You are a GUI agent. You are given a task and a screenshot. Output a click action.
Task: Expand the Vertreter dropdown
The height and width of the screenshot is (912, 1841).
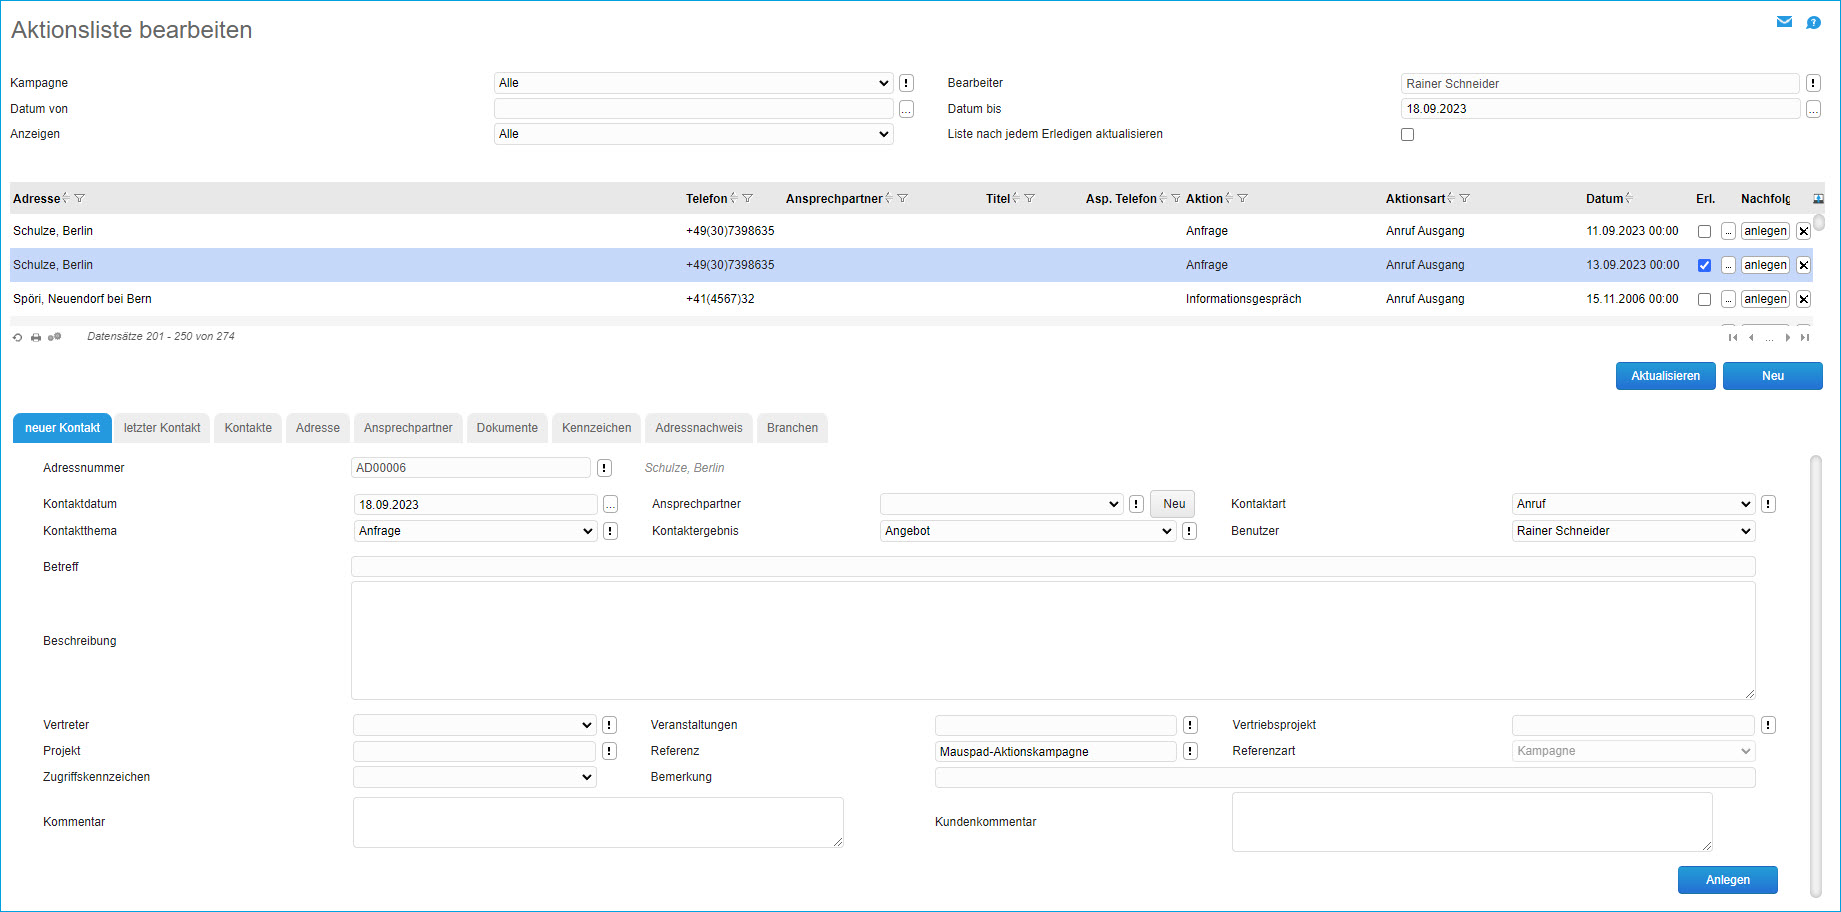pyautogui.click(x=475, y=725)
